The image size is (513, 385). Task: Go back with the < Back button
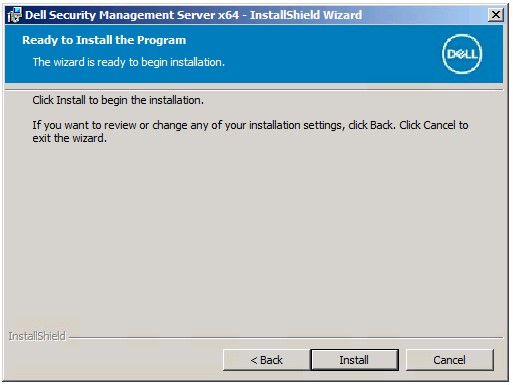266,360
